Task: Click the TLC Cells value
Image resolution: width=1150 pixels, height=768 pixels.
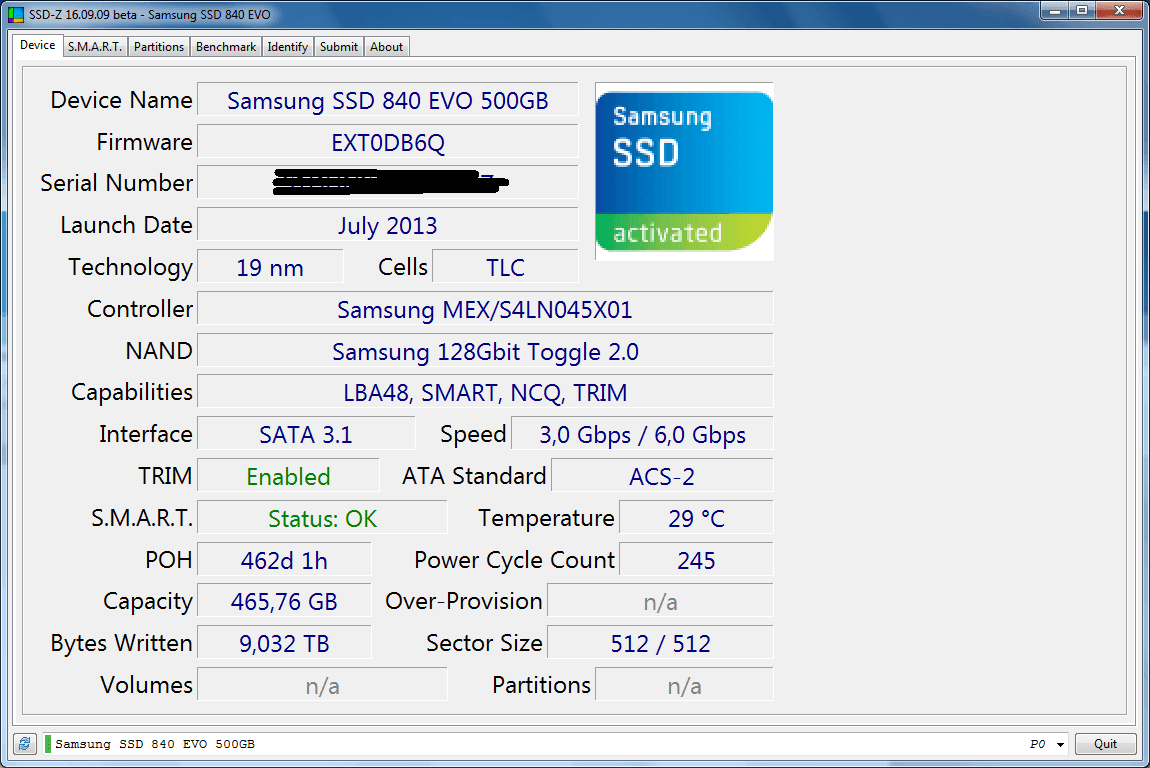Action: point(505,267)
